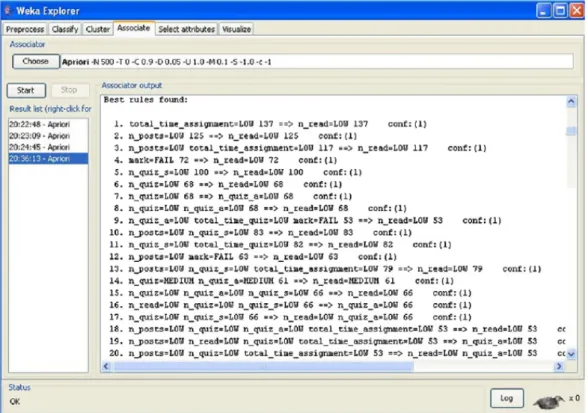Click the OK status text

coord(15,402)
